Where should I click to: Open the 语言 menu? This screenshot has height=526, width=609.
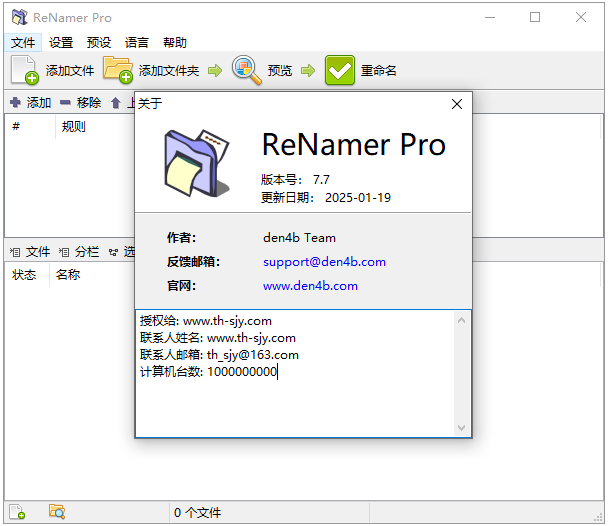[137, 42]
